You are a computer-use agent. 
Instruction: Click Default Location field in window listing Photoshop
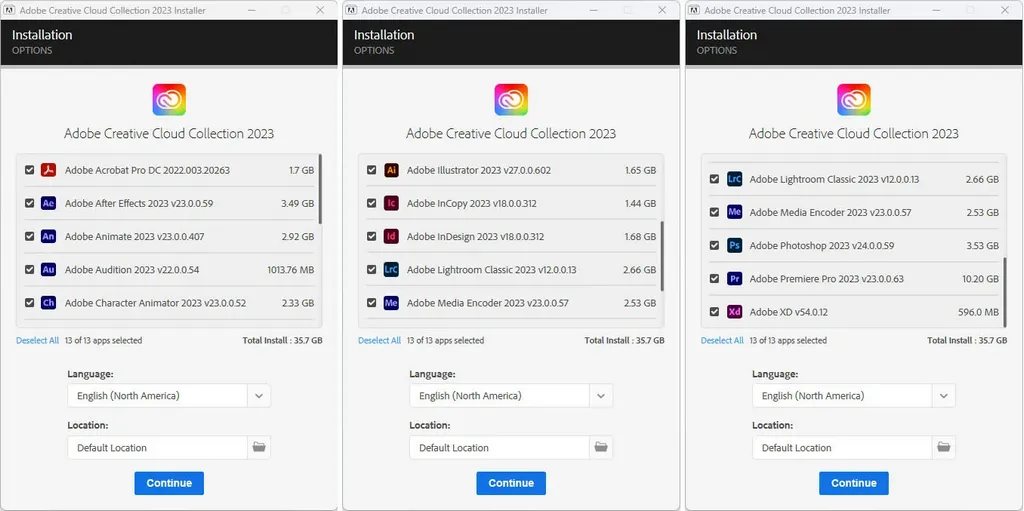(x=842, y=448)
